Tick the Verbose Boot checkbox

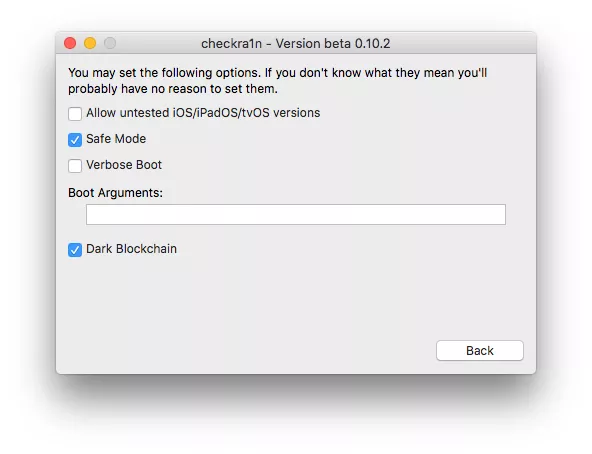75,166
